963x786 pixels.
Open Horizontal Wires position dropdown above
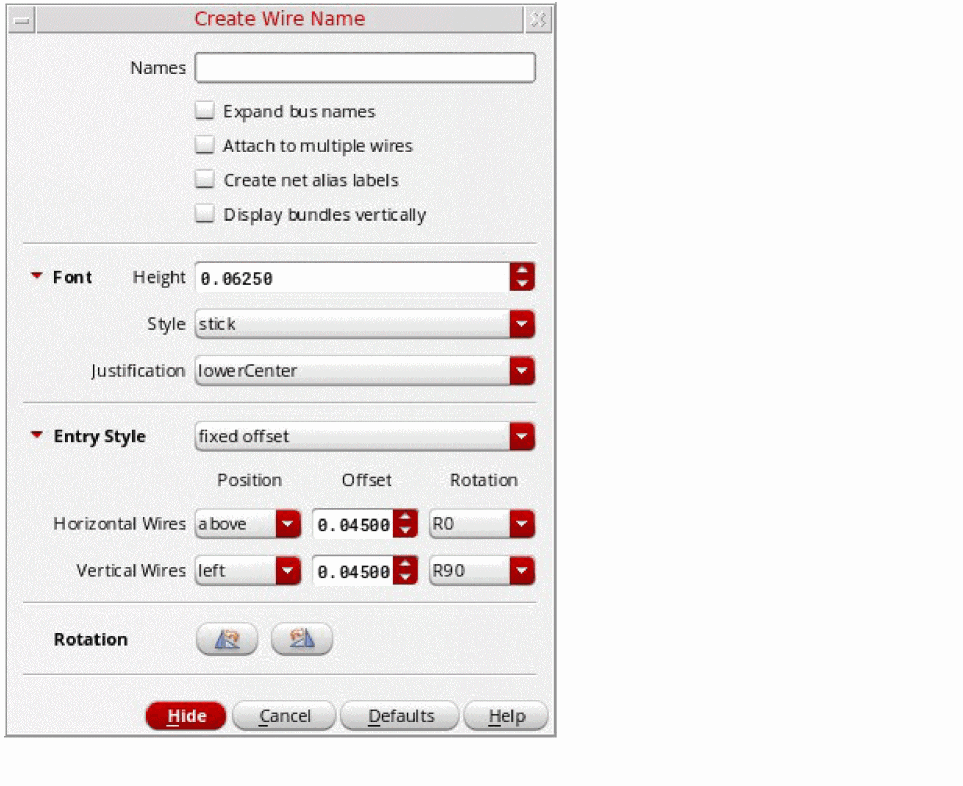[248, 524]
